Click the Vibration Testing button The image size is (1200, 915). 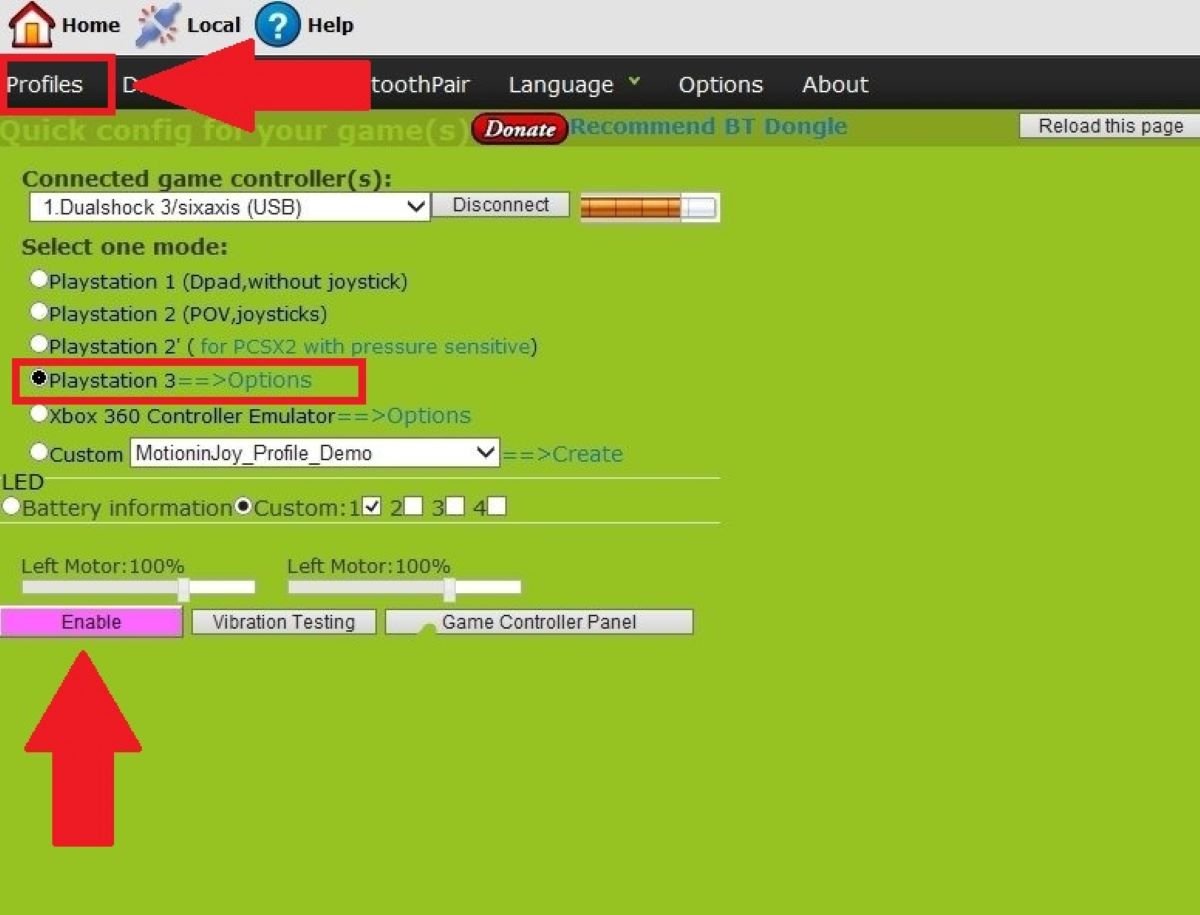(x=284, y=622)
